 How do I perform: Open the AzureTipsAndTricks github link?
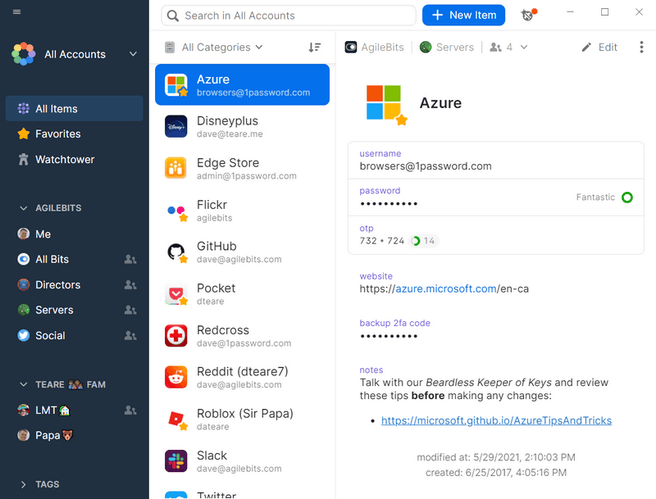[496, 420]
